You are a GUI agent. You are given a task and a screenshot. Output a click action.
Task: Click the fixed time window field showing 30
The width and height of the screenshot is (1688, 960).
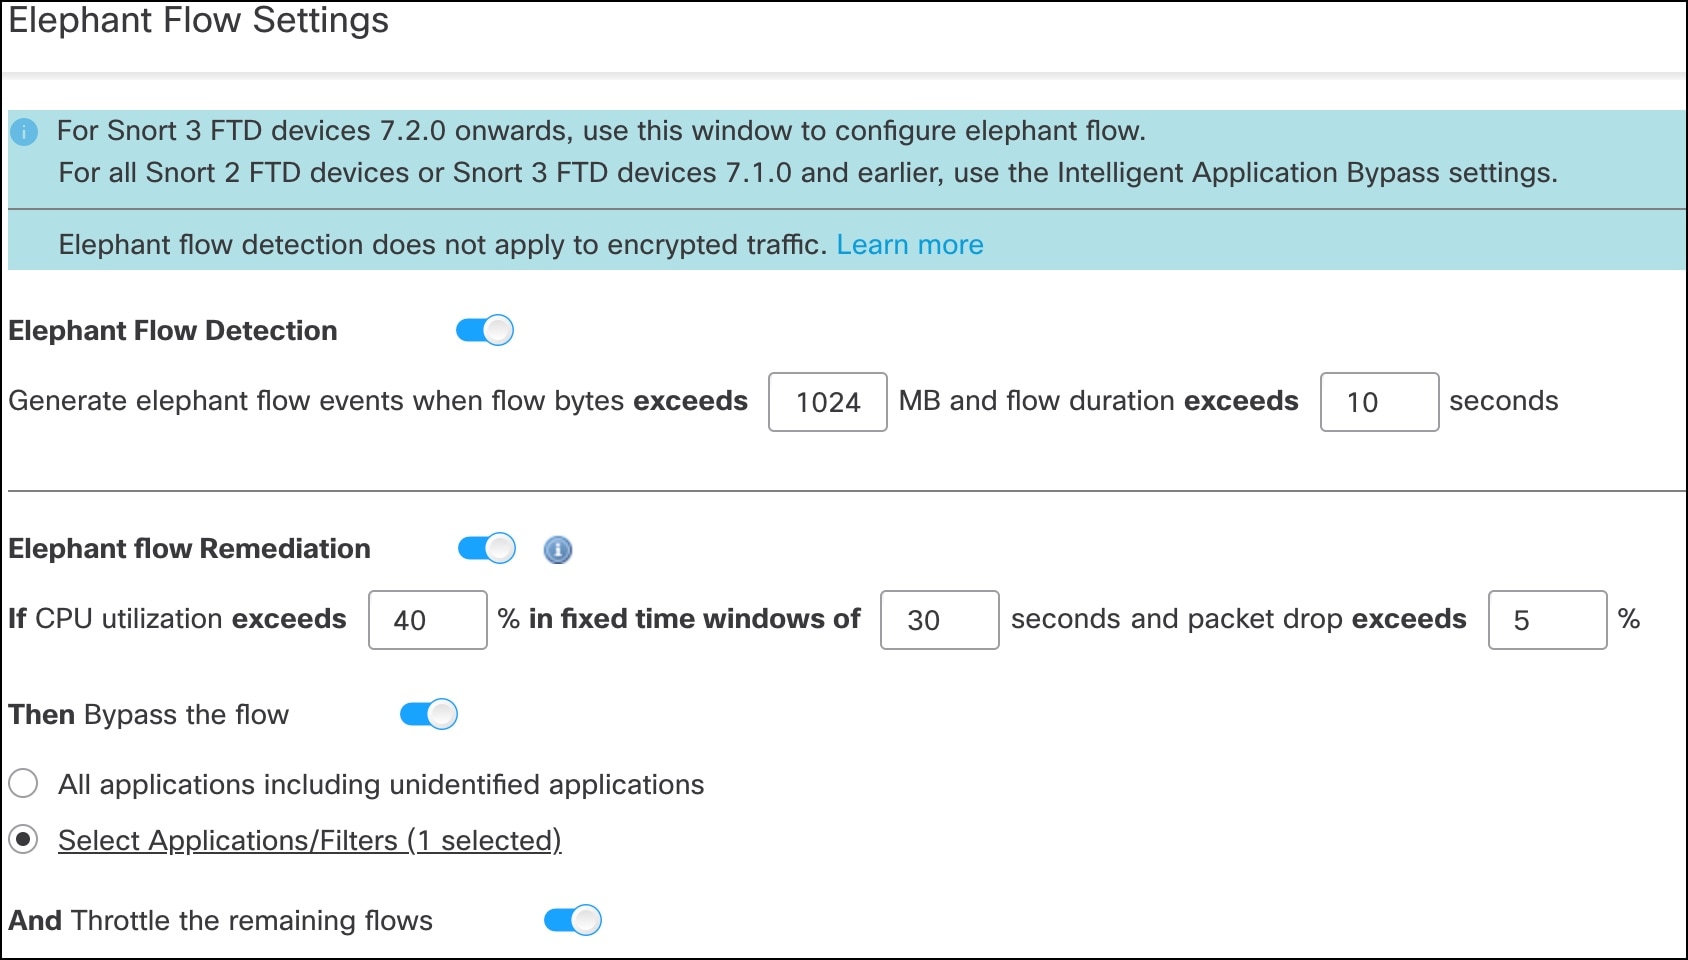tap(938, 620)
